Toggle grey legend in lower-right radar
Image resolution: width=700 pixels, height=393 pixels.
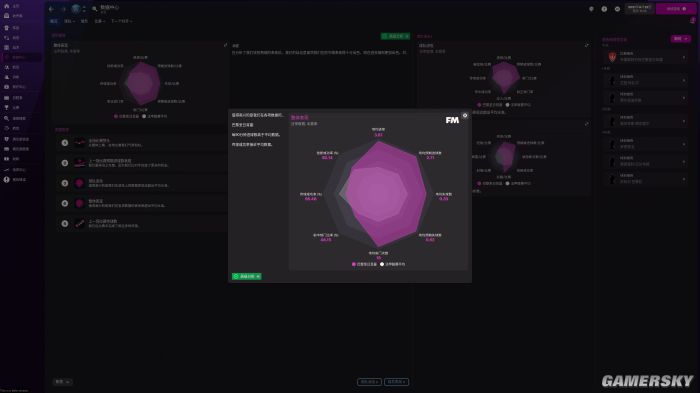click(518, 183)
